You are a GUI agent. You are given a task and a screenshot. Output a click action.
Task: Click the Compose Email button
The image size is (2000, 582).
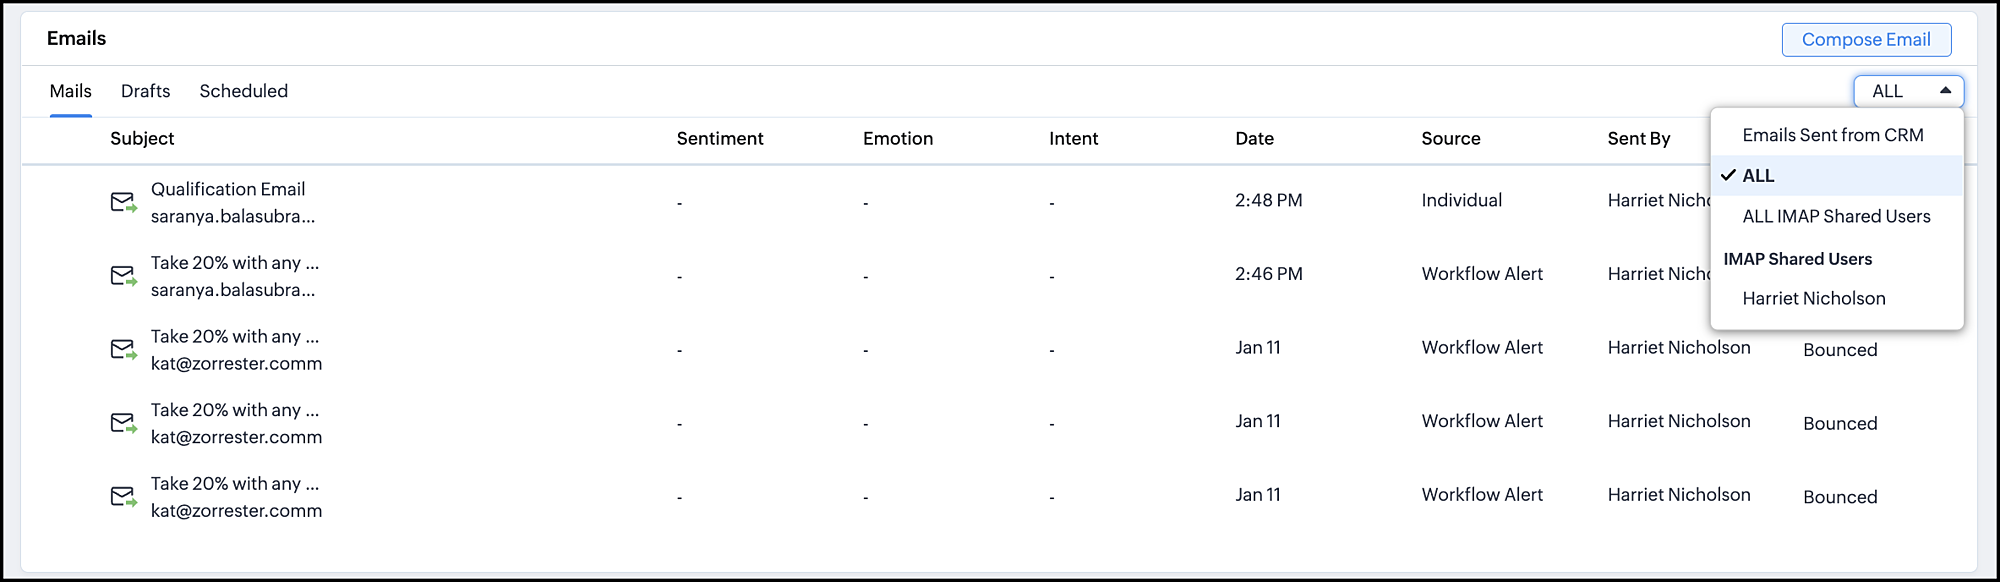pos(1866,40)
